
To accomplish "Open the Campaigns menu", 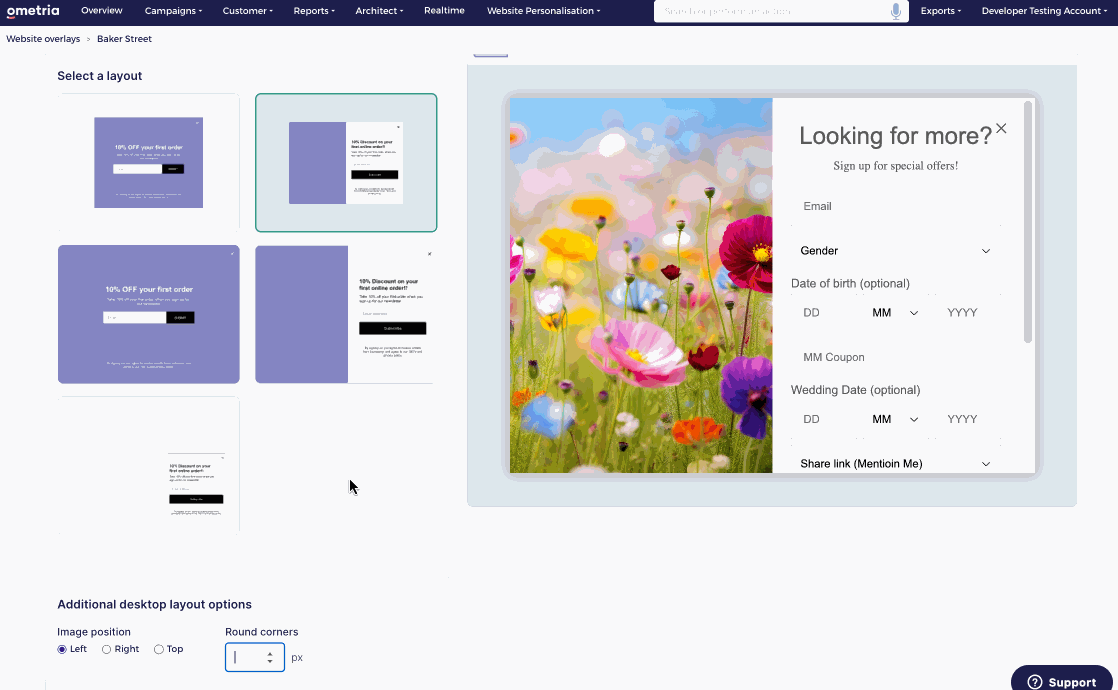I will point(173,11).
